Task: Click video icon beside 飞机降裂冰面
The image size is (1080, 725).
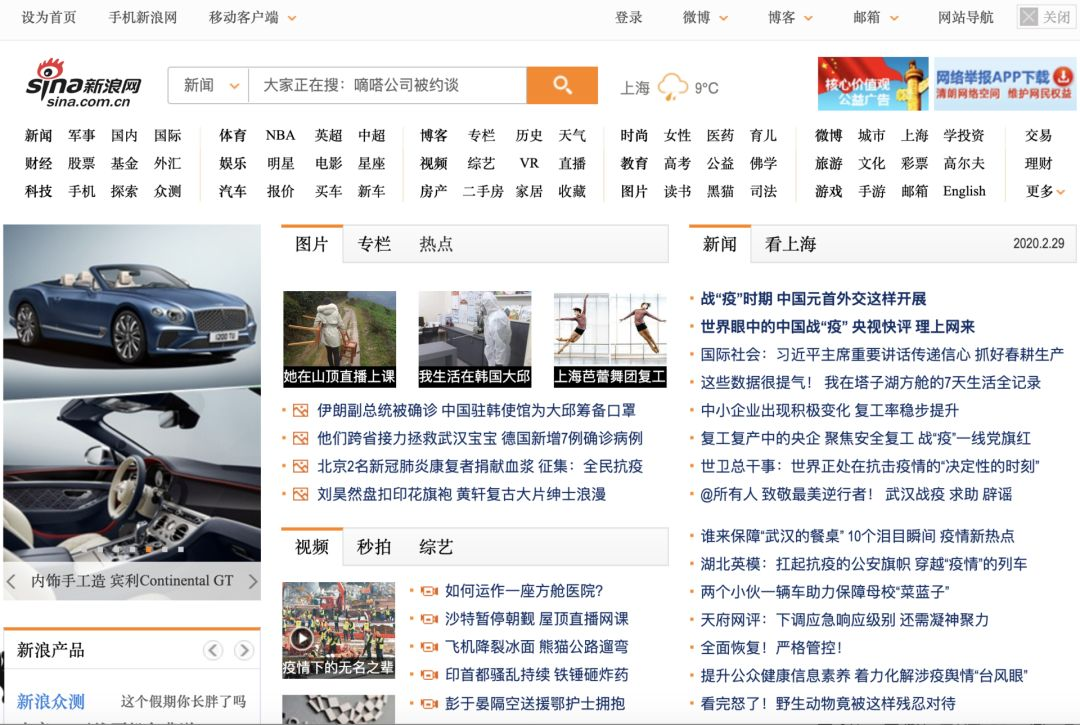Action: [x=429, y=647]
